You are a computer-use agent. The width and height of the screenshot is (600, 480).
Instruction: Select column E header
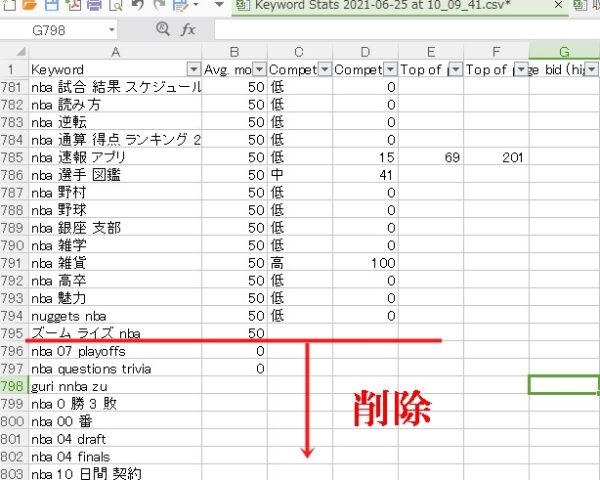(x=430, y=52)
